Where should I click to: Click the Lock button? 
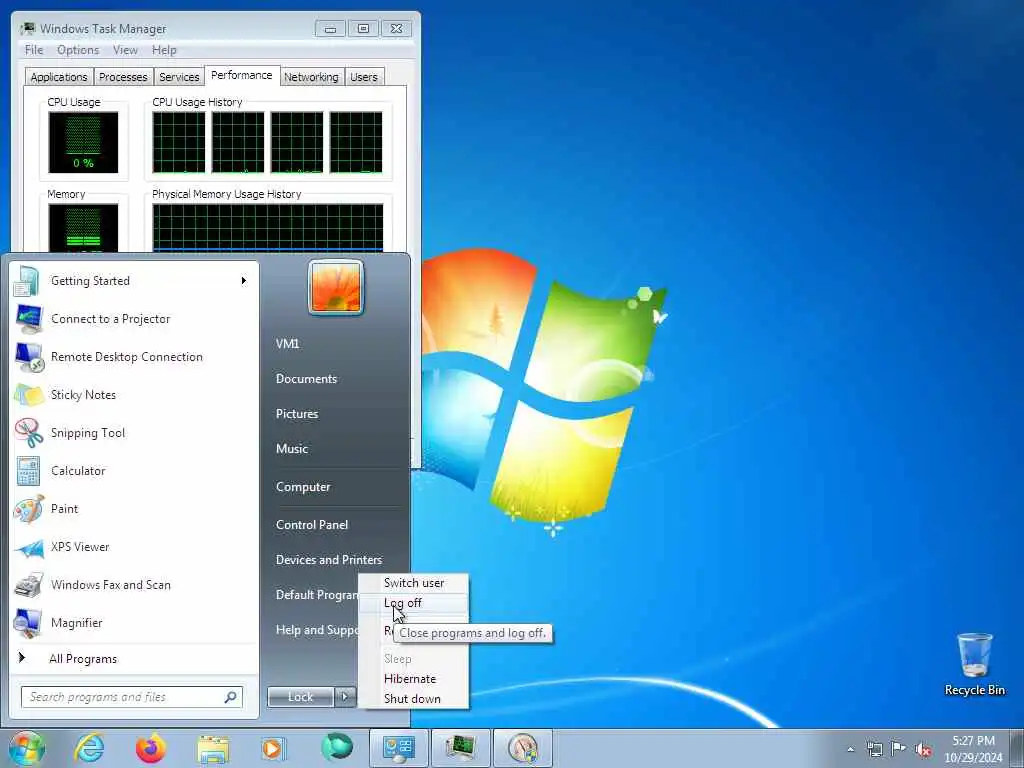[x=300, y=697]
